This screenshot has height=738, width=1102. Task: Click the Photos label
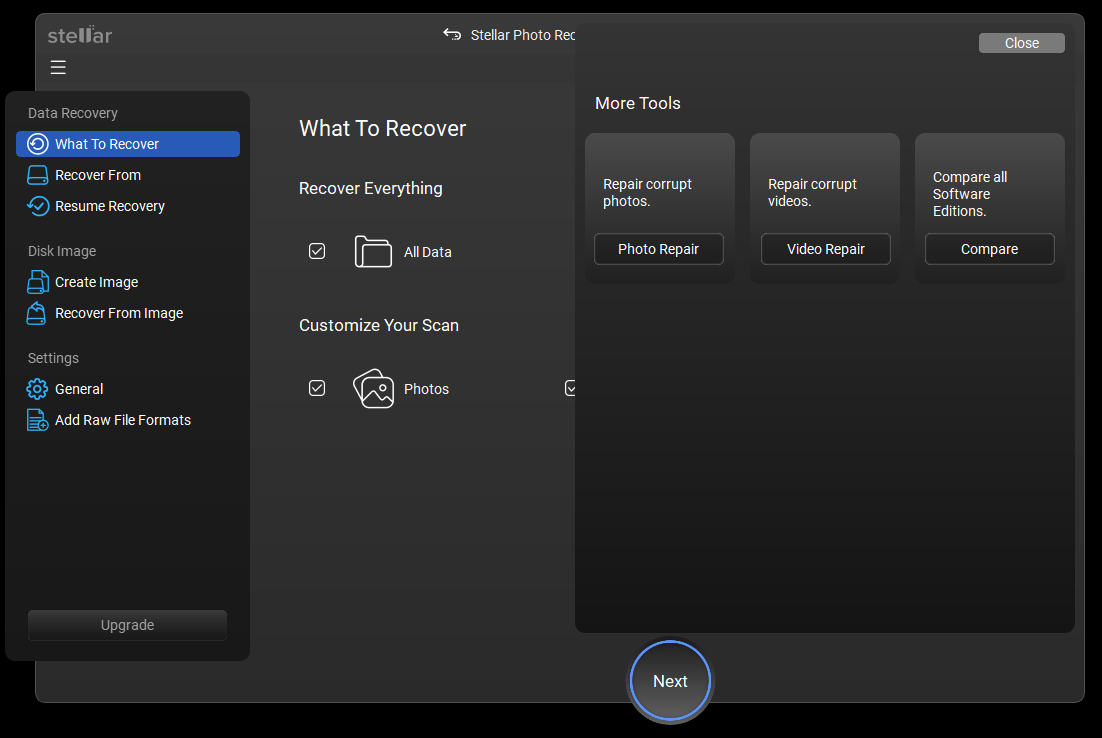[426, 389]
